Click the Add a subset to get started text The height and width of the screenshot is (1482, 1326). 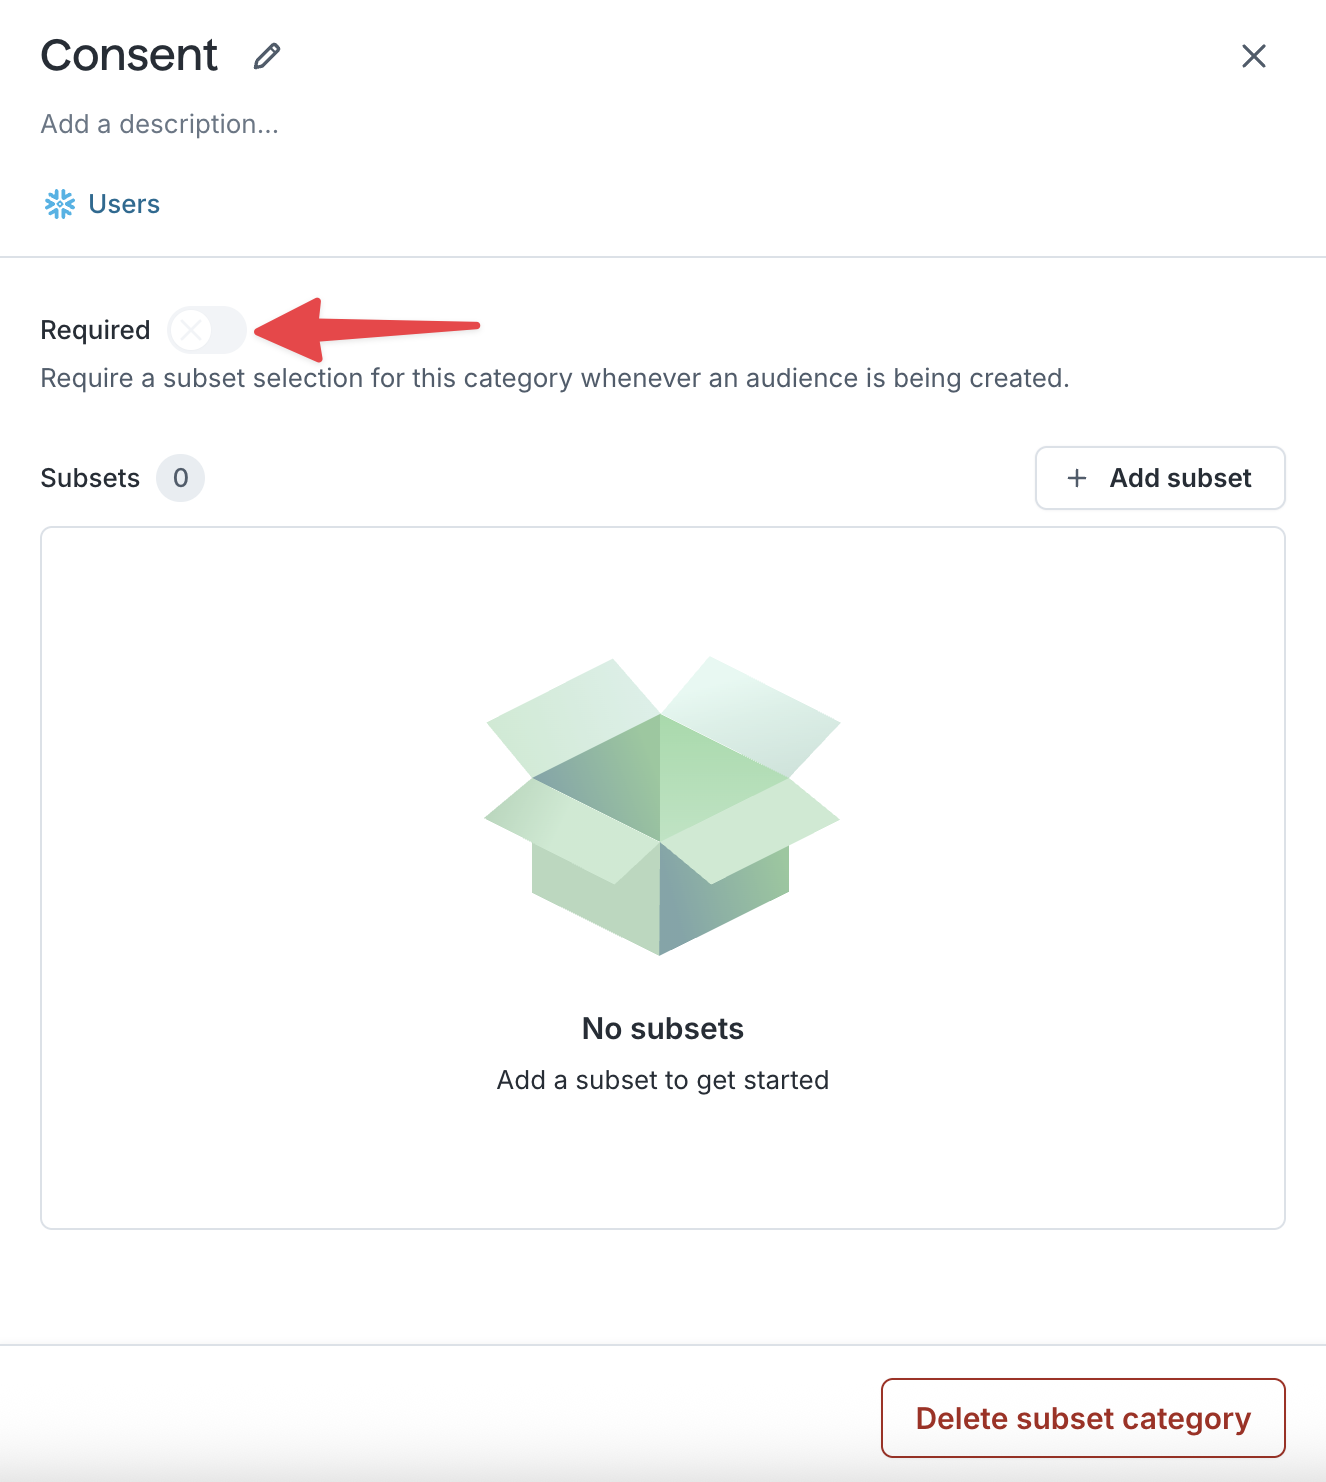(663, 1080)
